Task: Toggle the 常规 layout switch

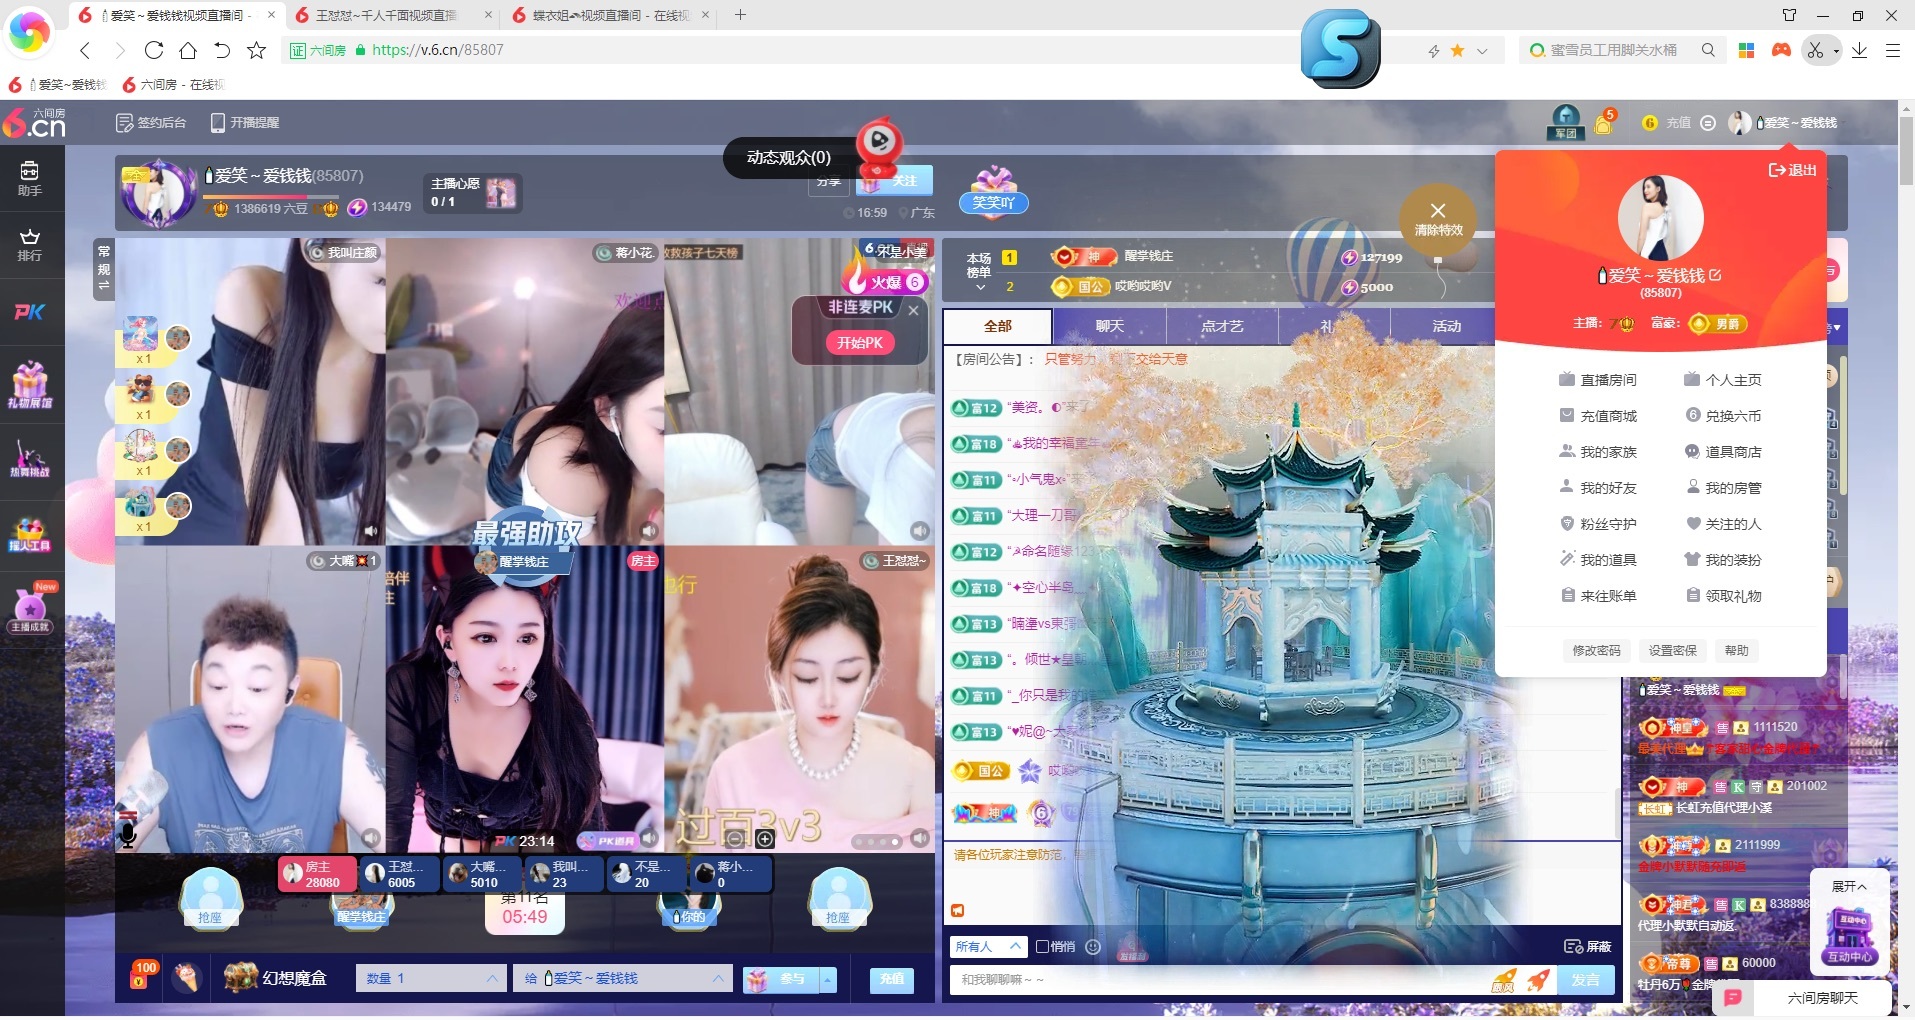Action: [104, 269]
